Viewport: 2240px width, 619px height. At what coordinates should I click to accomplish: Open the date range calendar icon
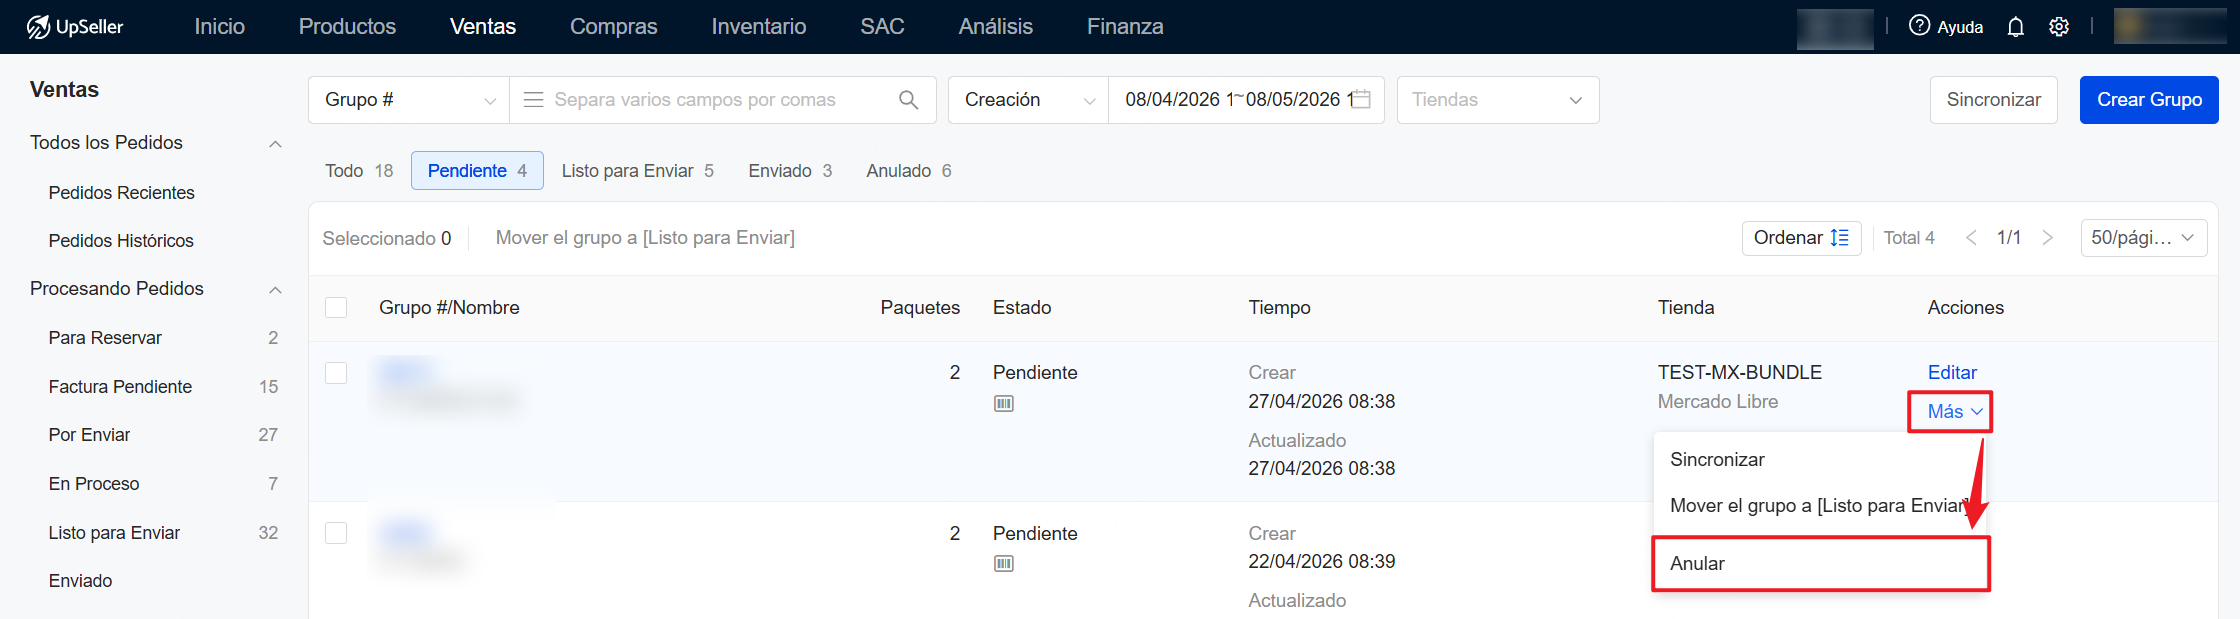(1361, 99)
